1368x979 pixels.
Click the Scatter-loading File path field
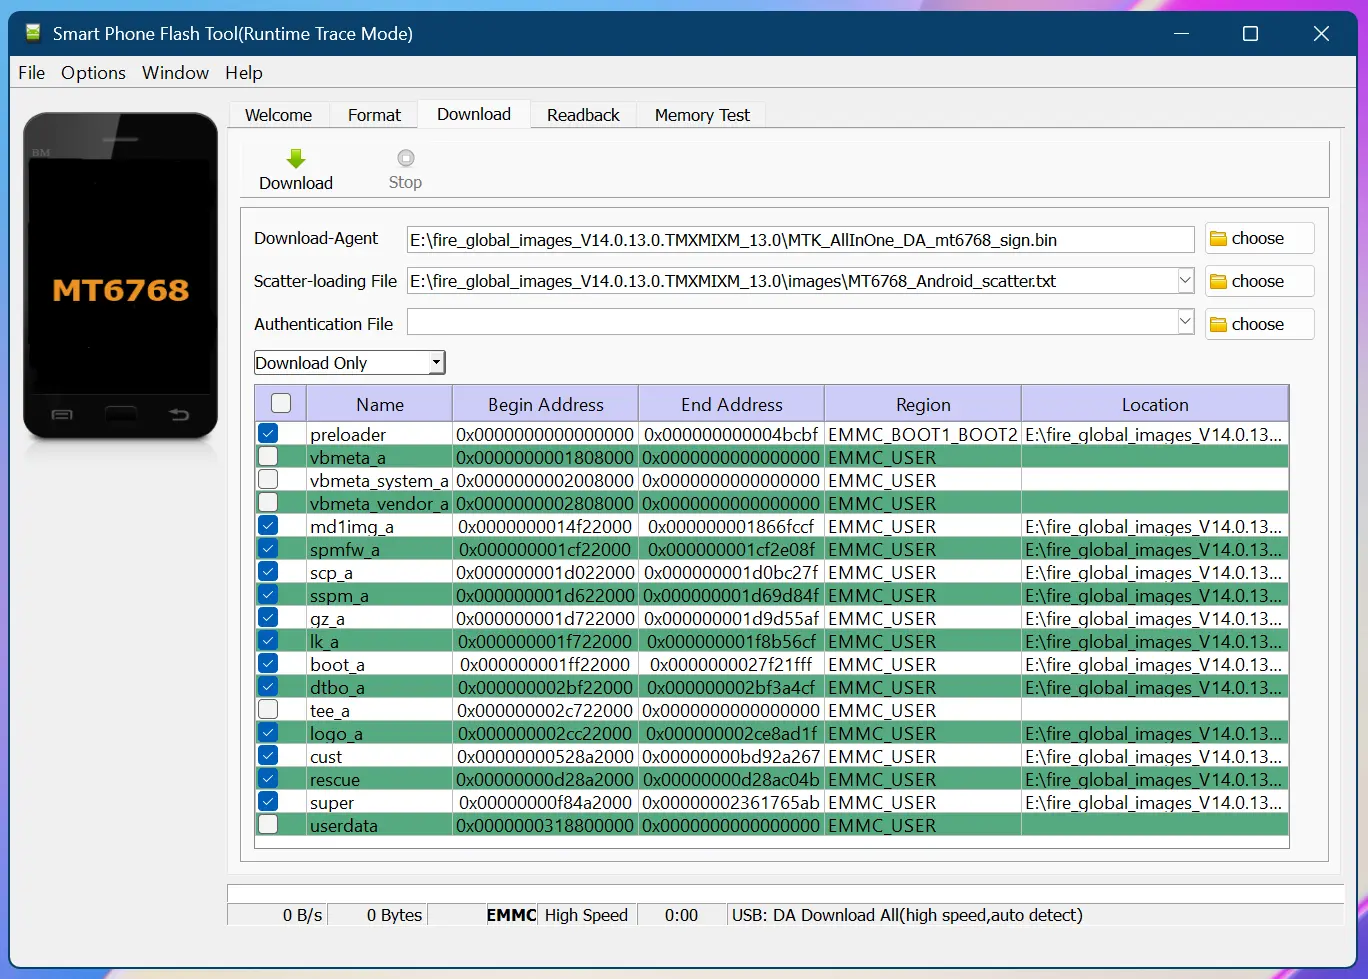click(791, 281)
